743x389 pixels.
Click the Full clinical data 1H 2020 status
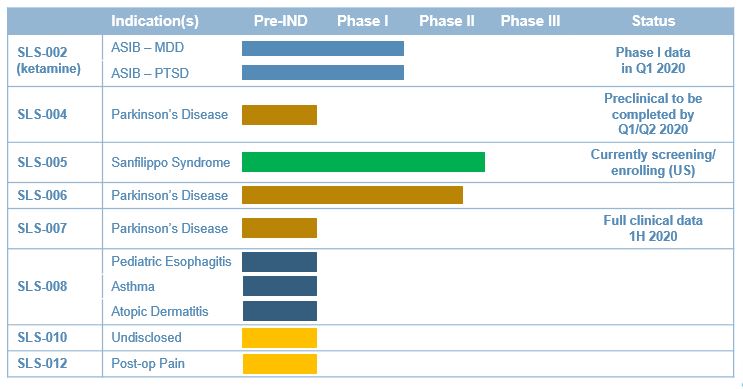(x=653, y=228)
